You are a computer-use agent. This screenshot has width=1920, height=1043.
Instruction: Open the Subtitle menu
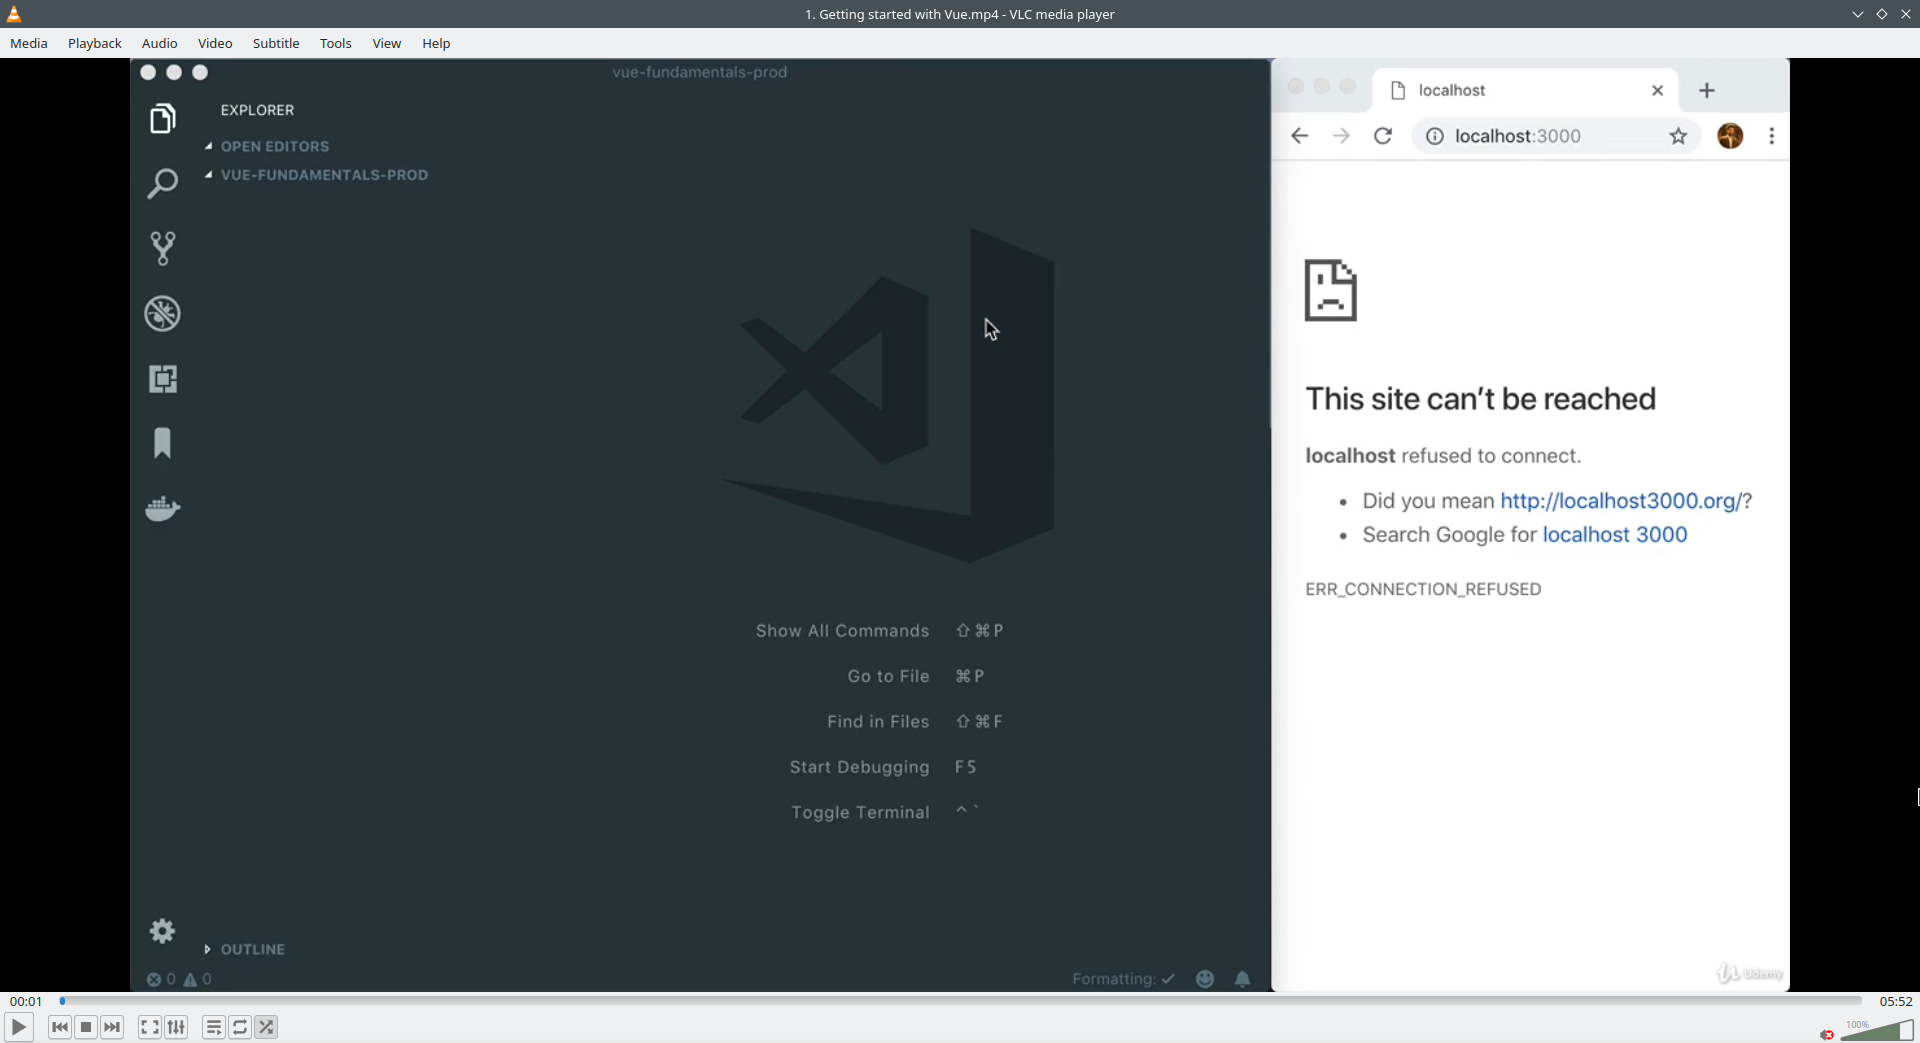276,43
